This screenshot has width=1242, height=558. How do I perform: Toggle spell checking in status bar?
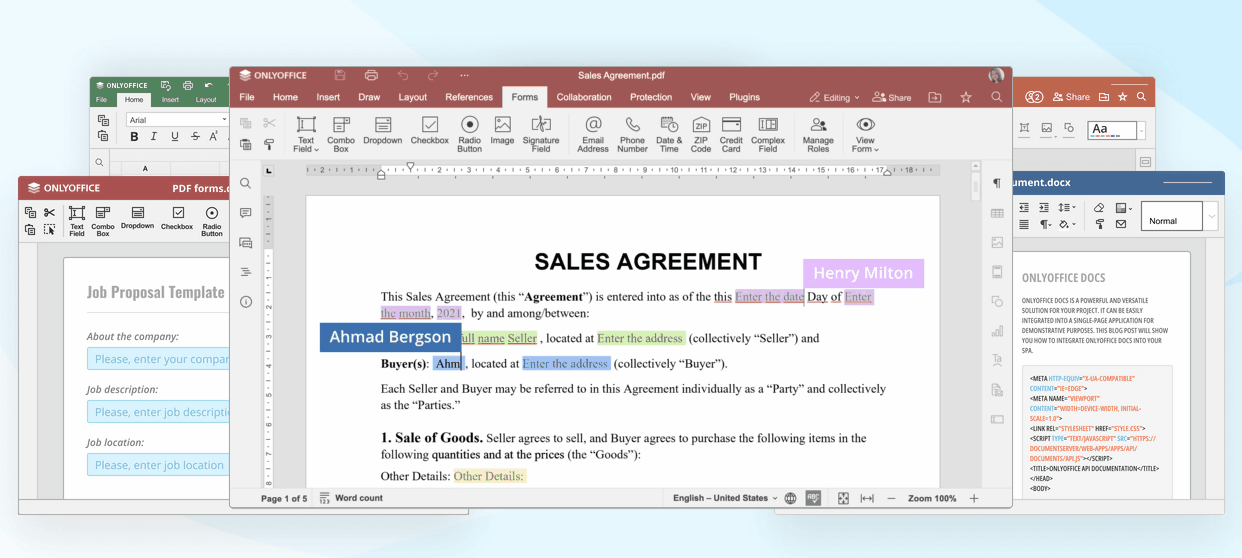(x=813, y=498)
